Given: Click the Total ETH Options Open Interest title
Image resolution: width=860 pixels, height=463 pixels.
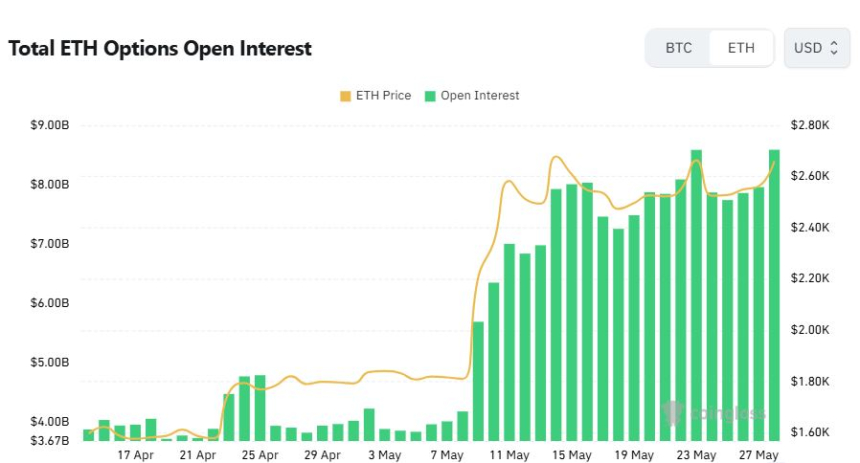Looking at the screenshot, I should pos(160,48).
